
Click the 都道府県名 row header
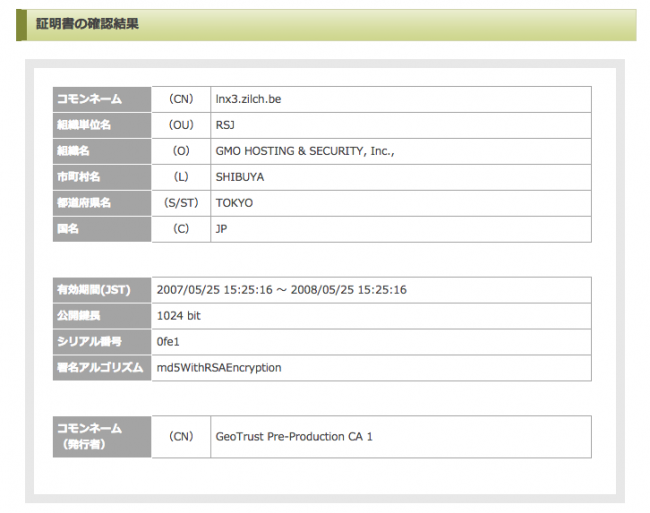click(102, 203)
